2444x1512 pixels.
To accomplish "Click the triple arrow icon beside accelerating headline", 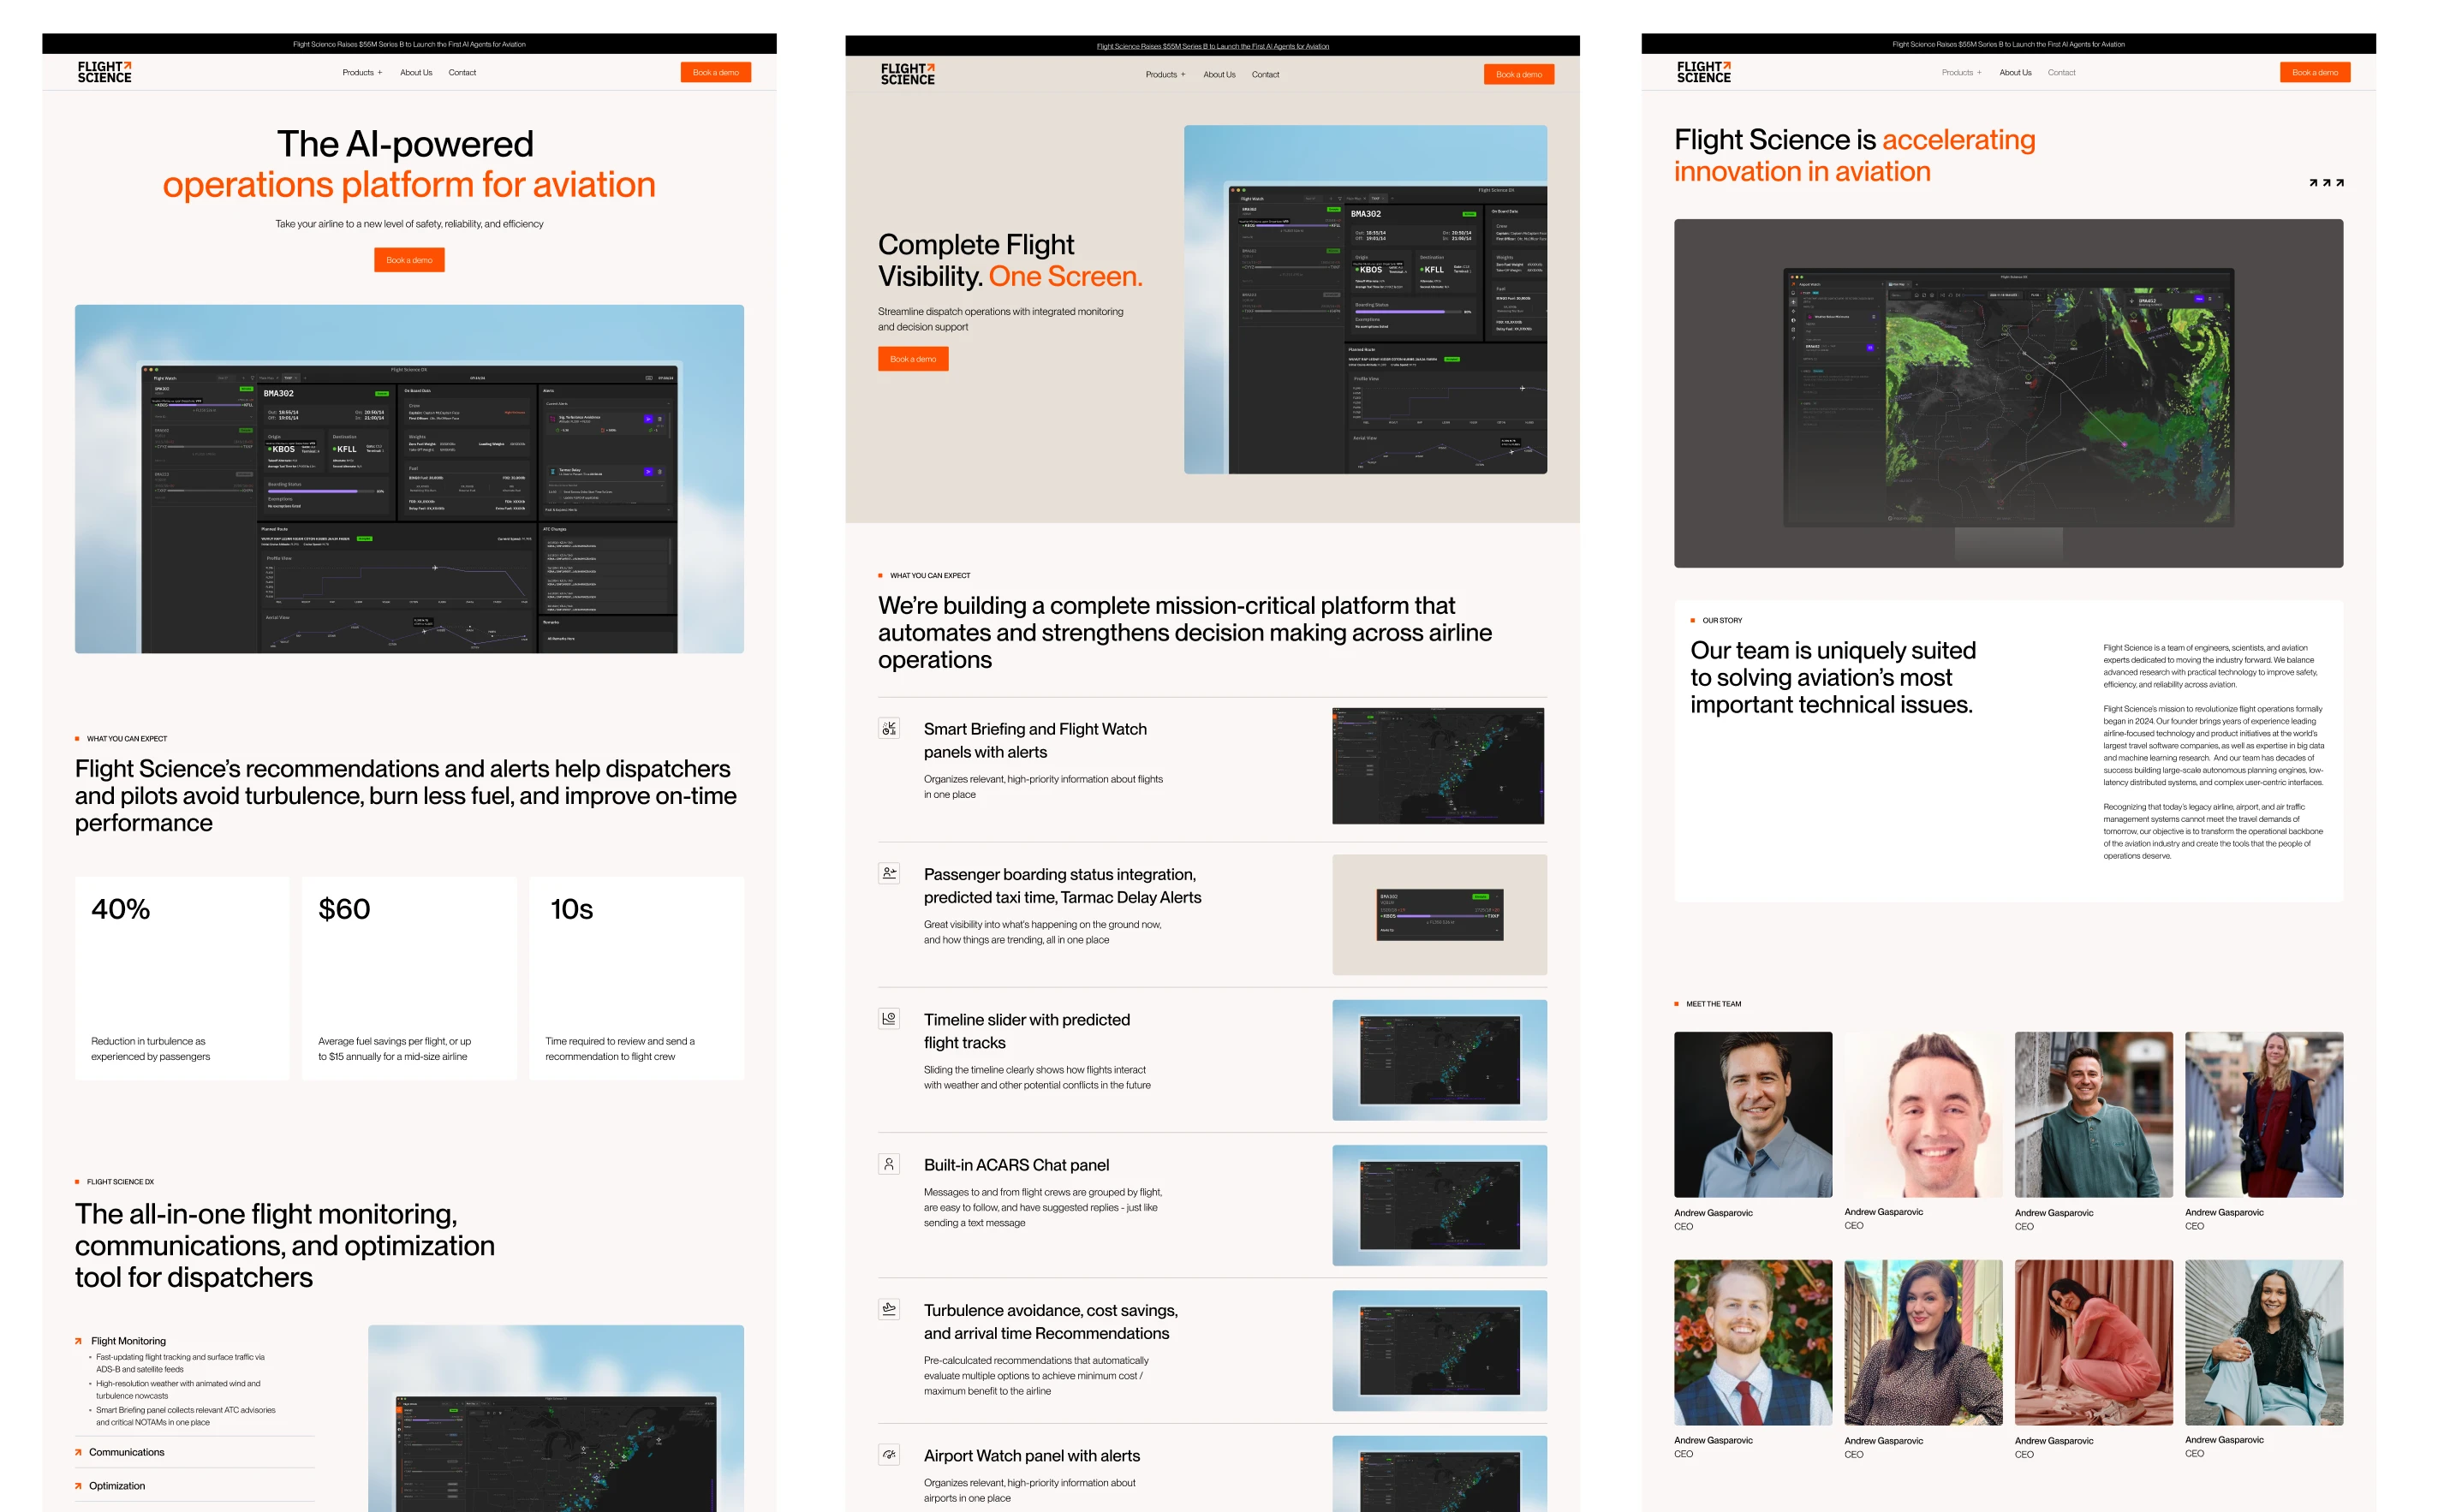I will (2325, 183).
